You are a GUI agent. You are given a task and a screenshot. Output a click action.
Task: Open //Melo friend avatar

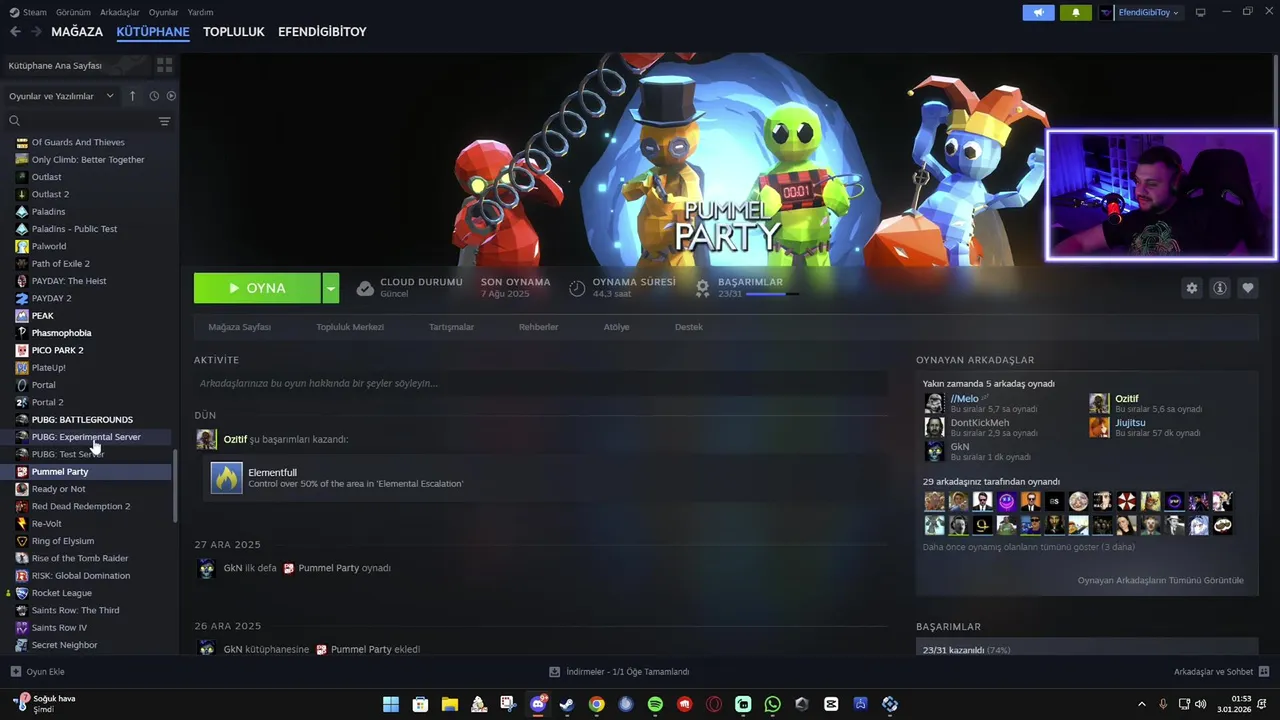click(x=934, y=403)
